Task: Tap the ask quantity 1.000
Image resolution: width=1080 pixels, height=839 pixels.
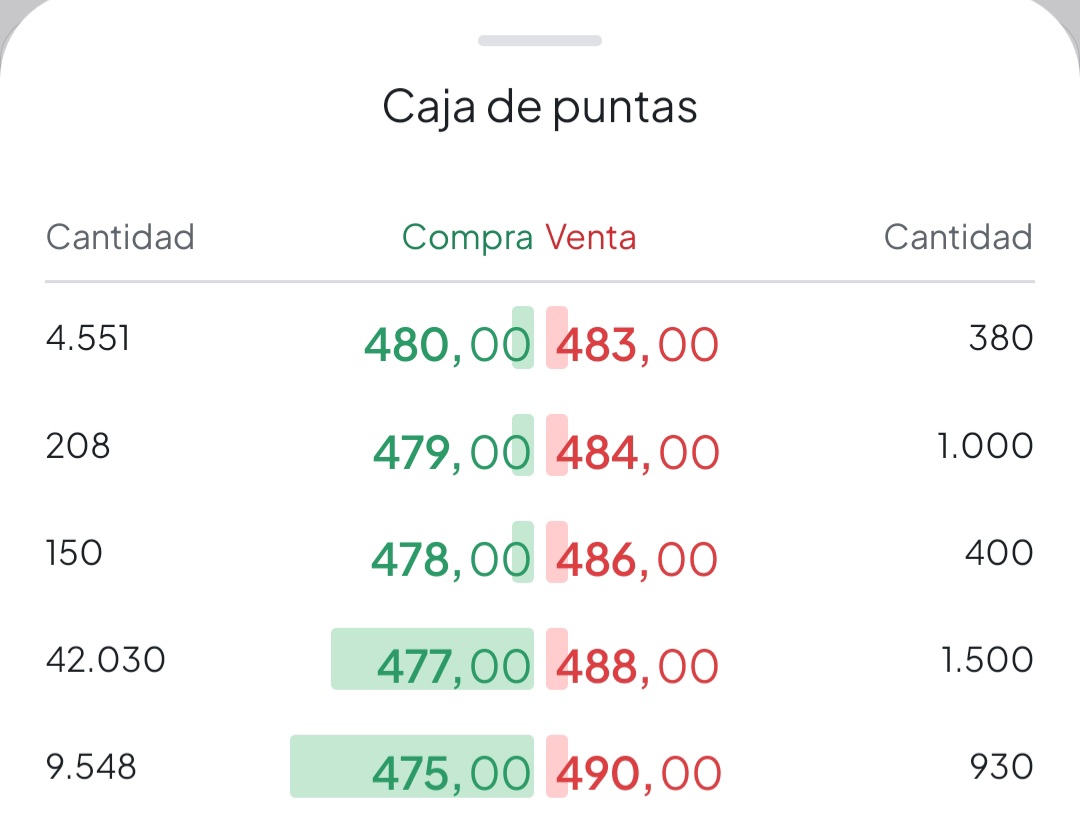Action: tap(987, 445)
